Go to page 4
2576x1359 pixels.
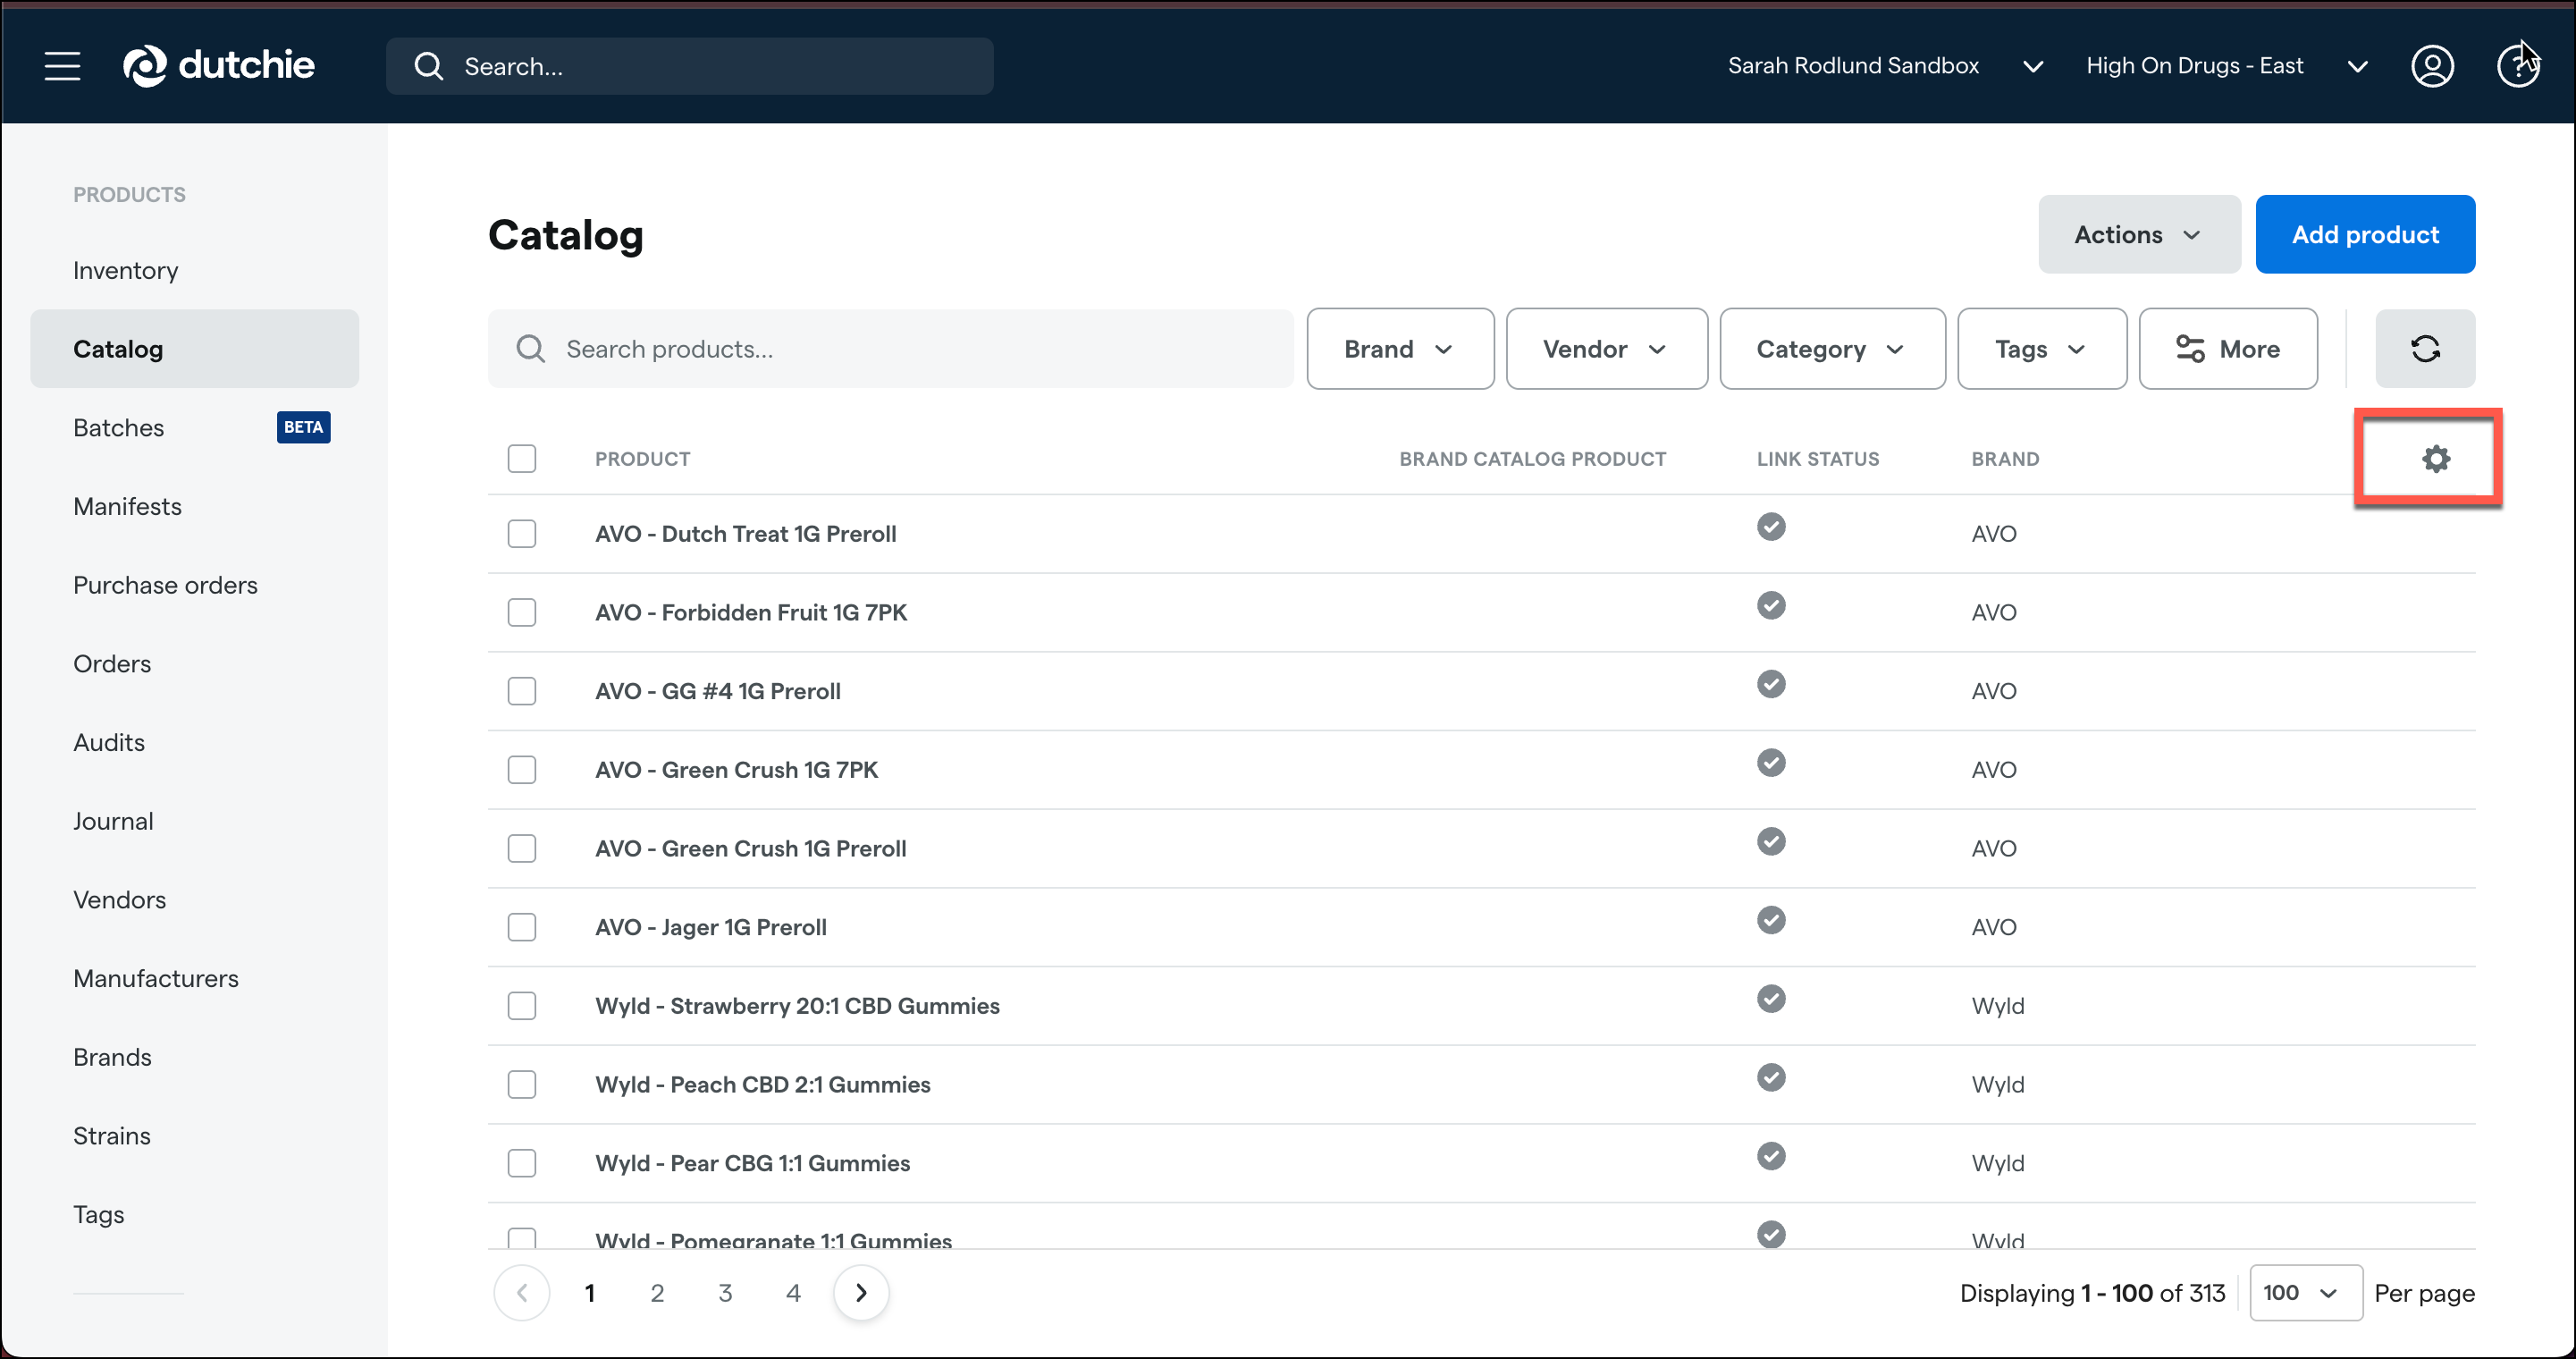793,1293
